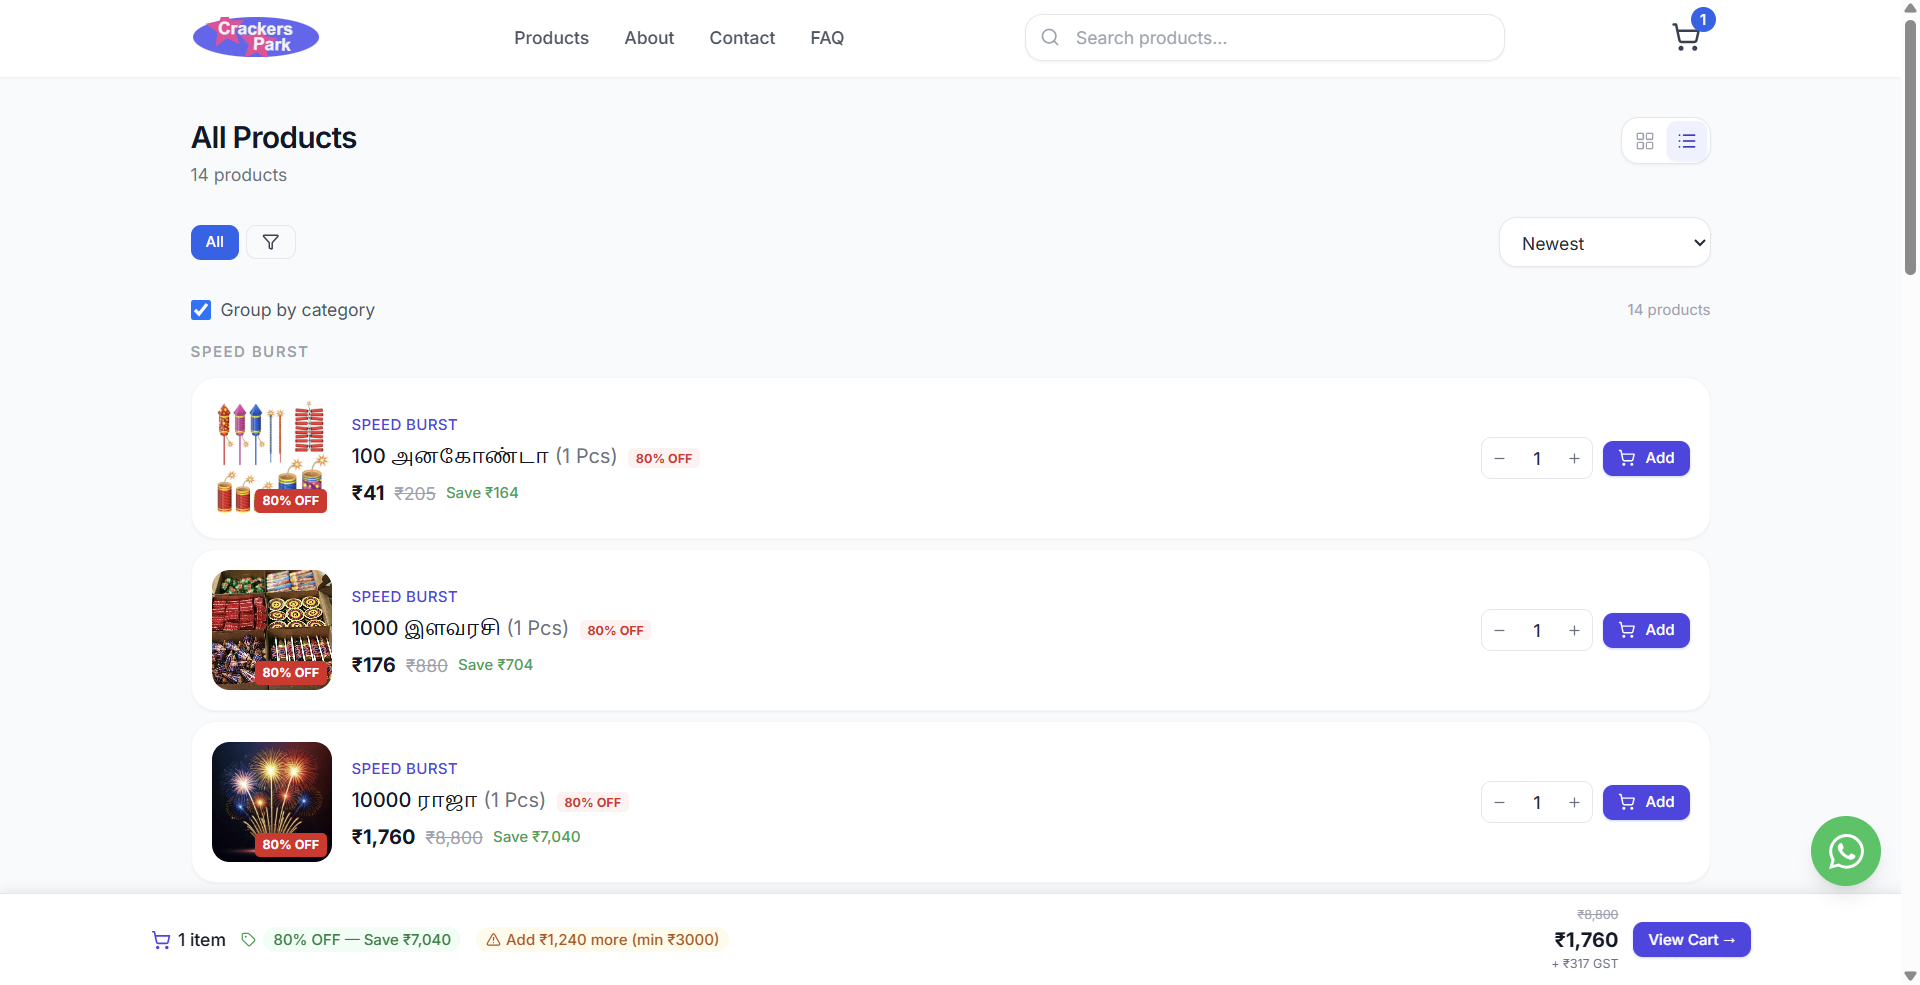Switch to grid view layout

(x=1645, y=141)
